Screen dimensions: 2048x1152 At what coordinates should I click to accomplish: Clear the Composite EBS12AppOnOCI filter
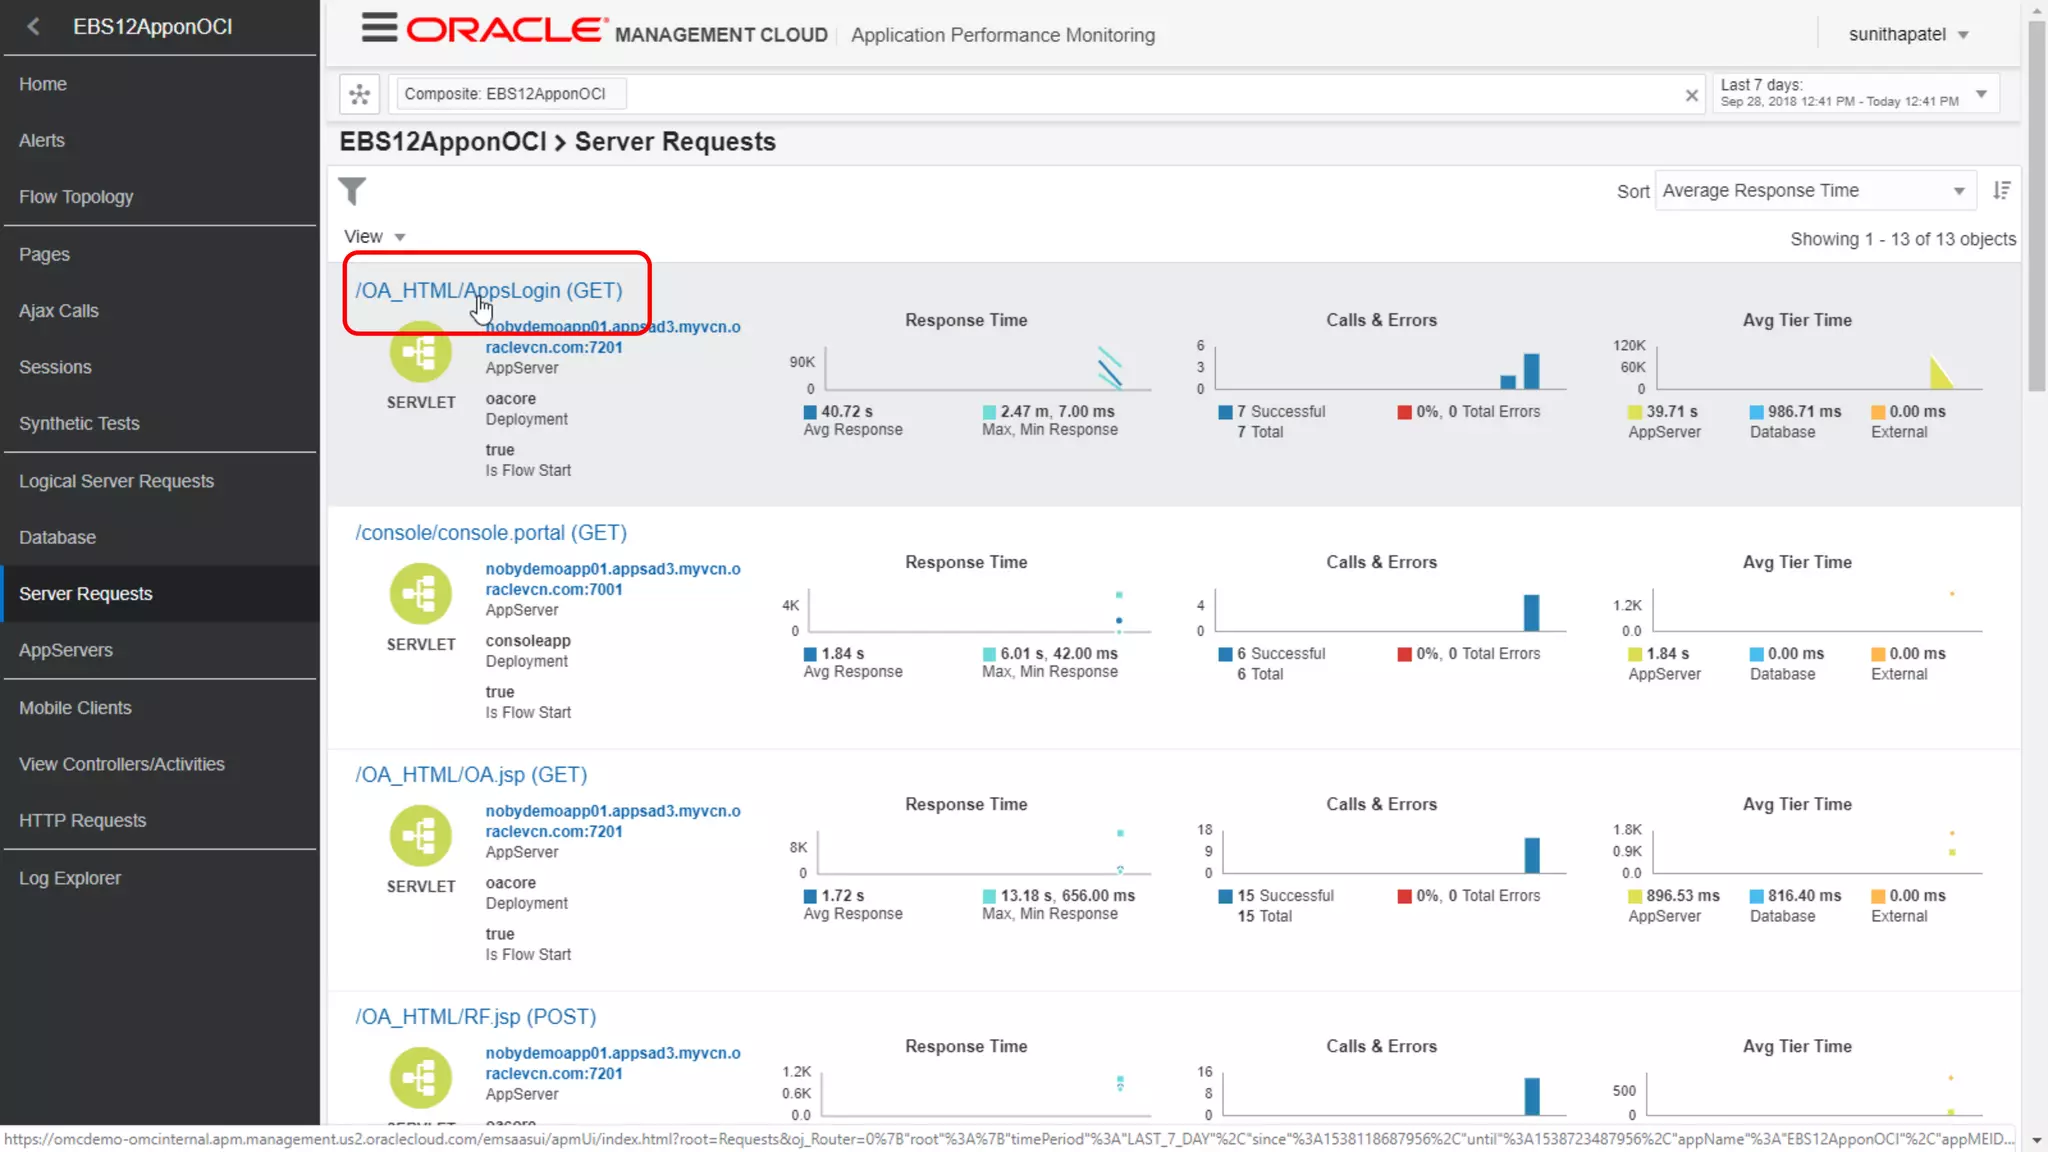[1691, 95]
